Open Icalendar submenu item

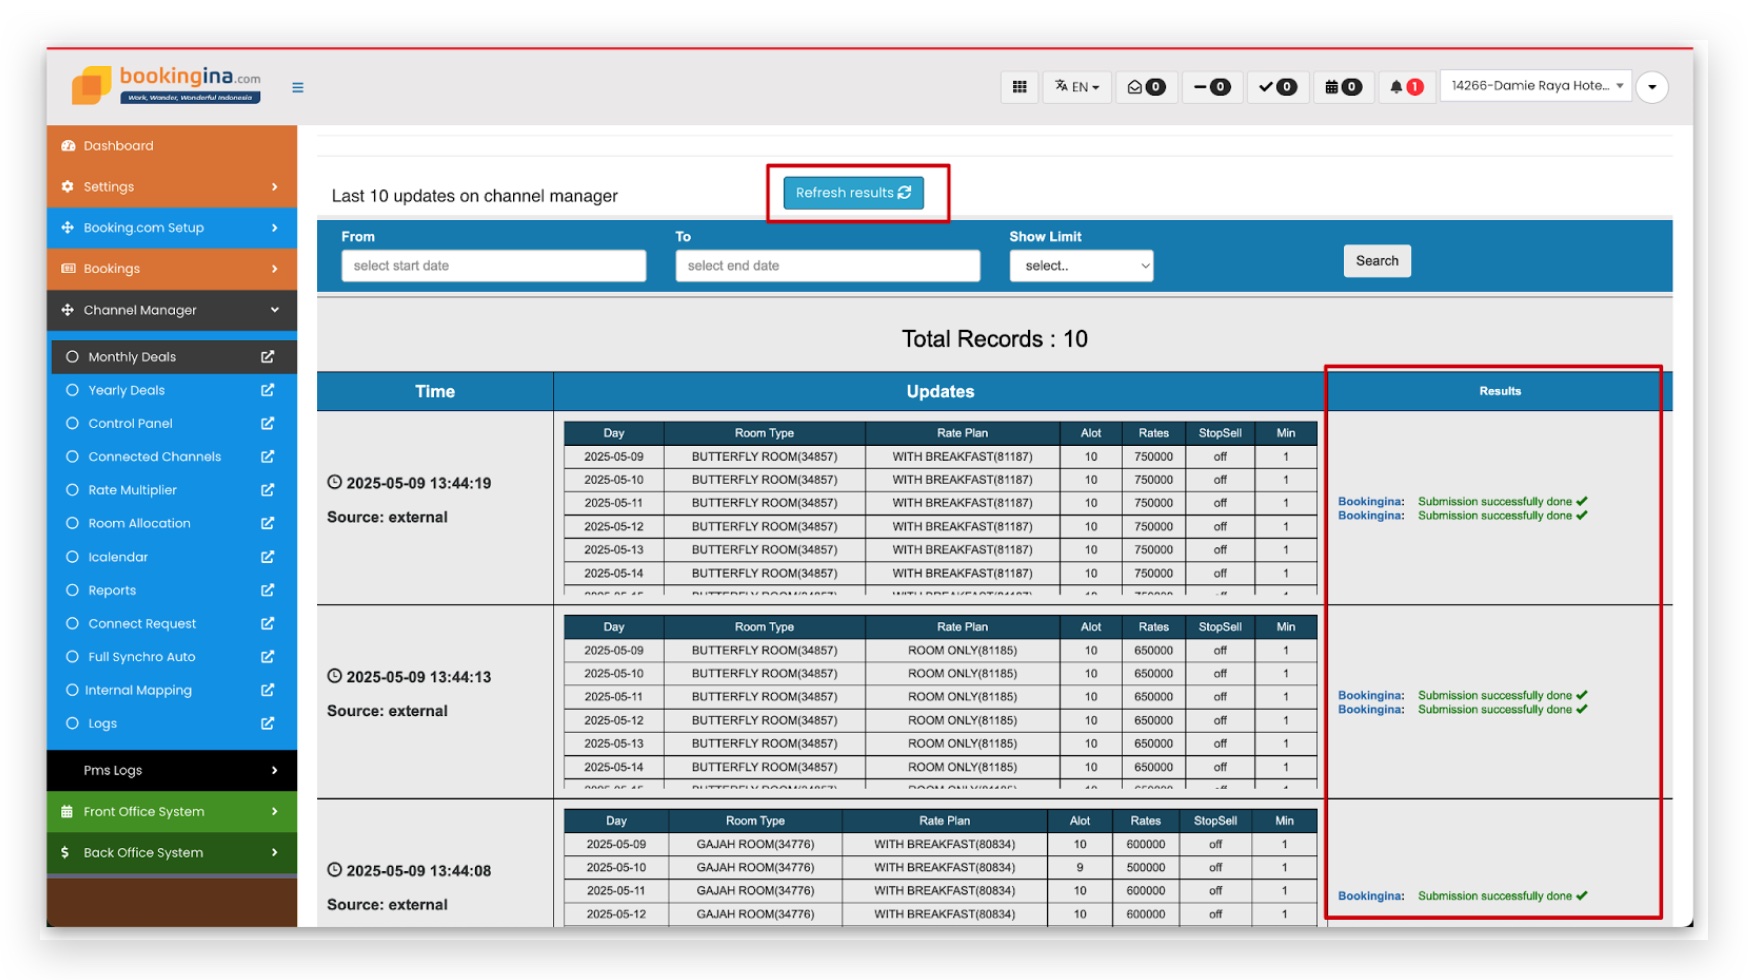[118, 557]
